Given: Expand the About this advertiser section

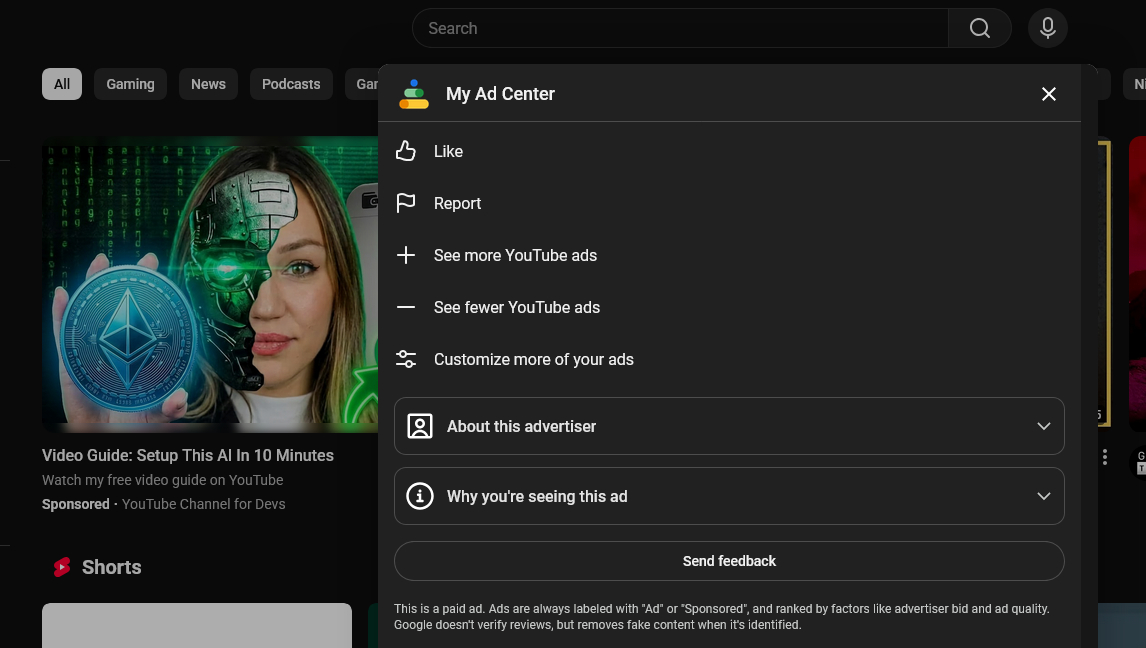Looking at the screenshot, I should click(729, 426).
